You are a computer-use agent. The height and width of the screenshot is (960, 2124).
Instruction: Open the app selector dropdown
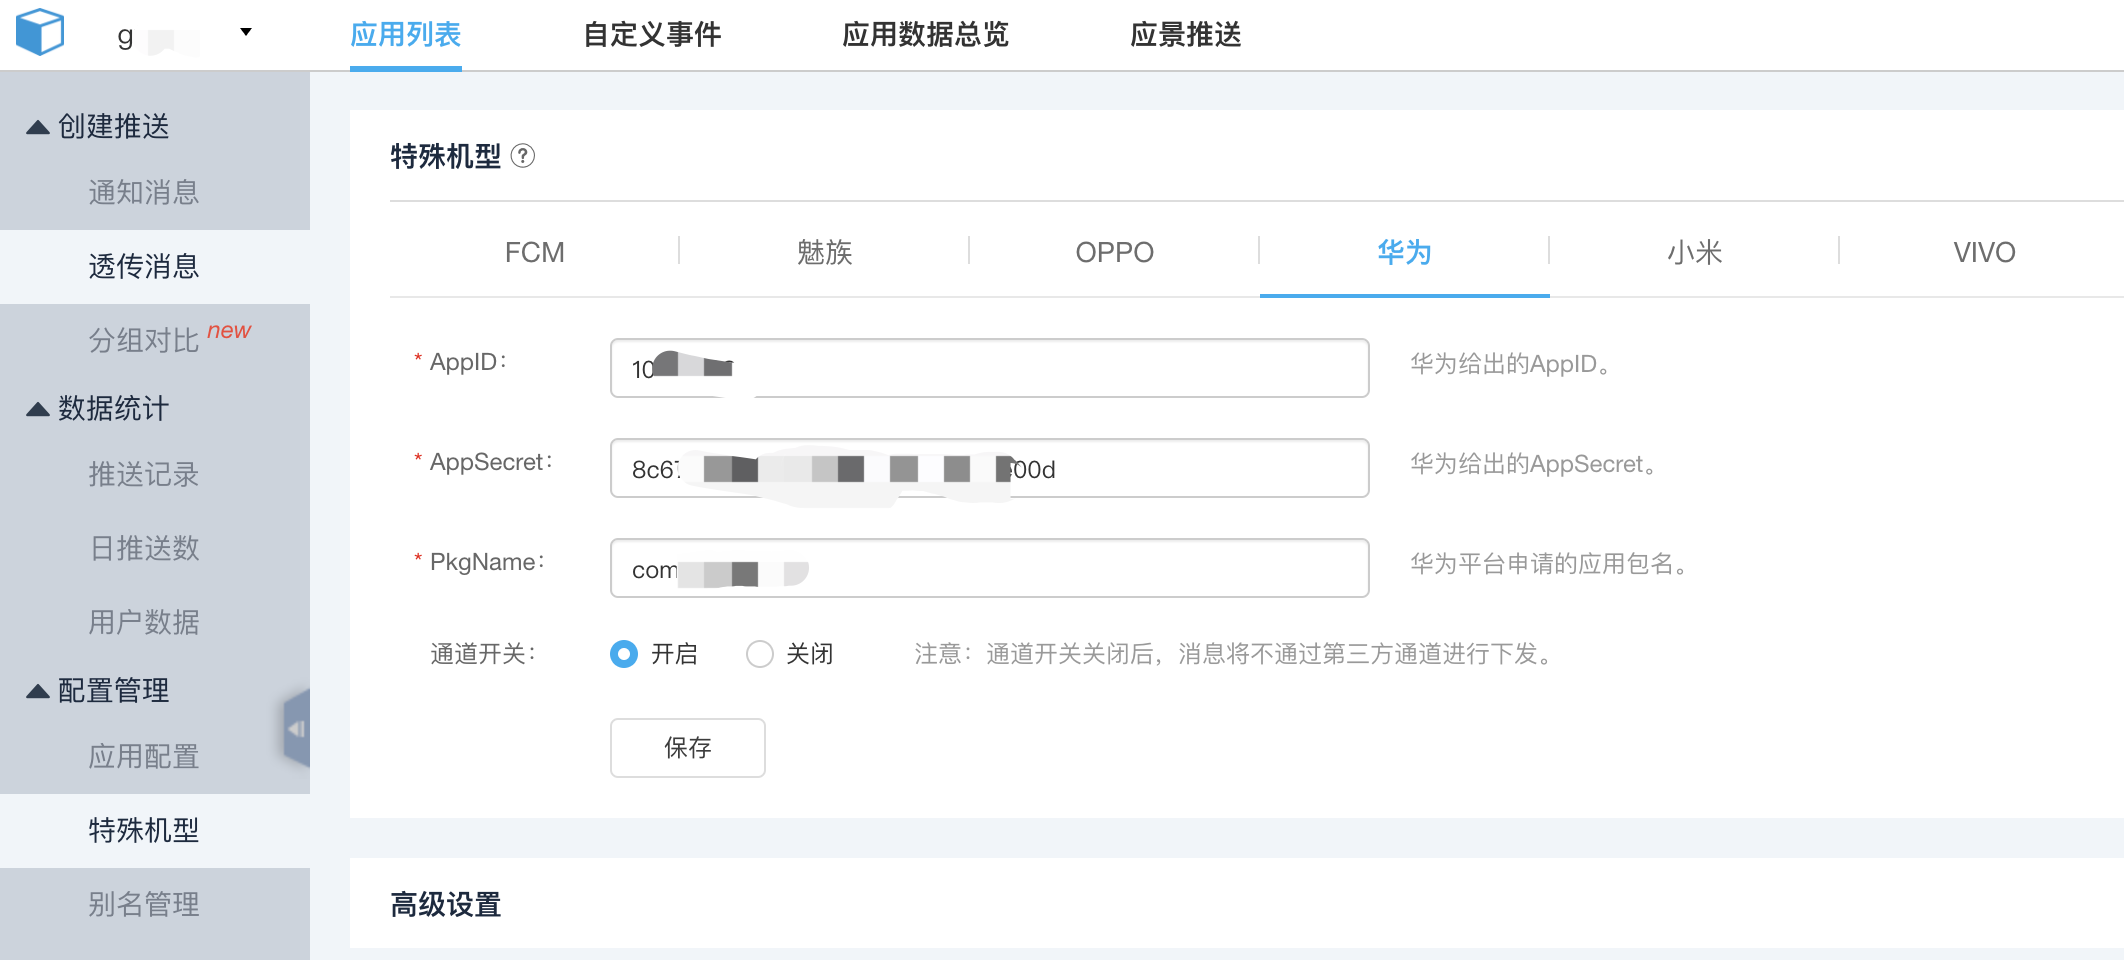tap(243, 31)
